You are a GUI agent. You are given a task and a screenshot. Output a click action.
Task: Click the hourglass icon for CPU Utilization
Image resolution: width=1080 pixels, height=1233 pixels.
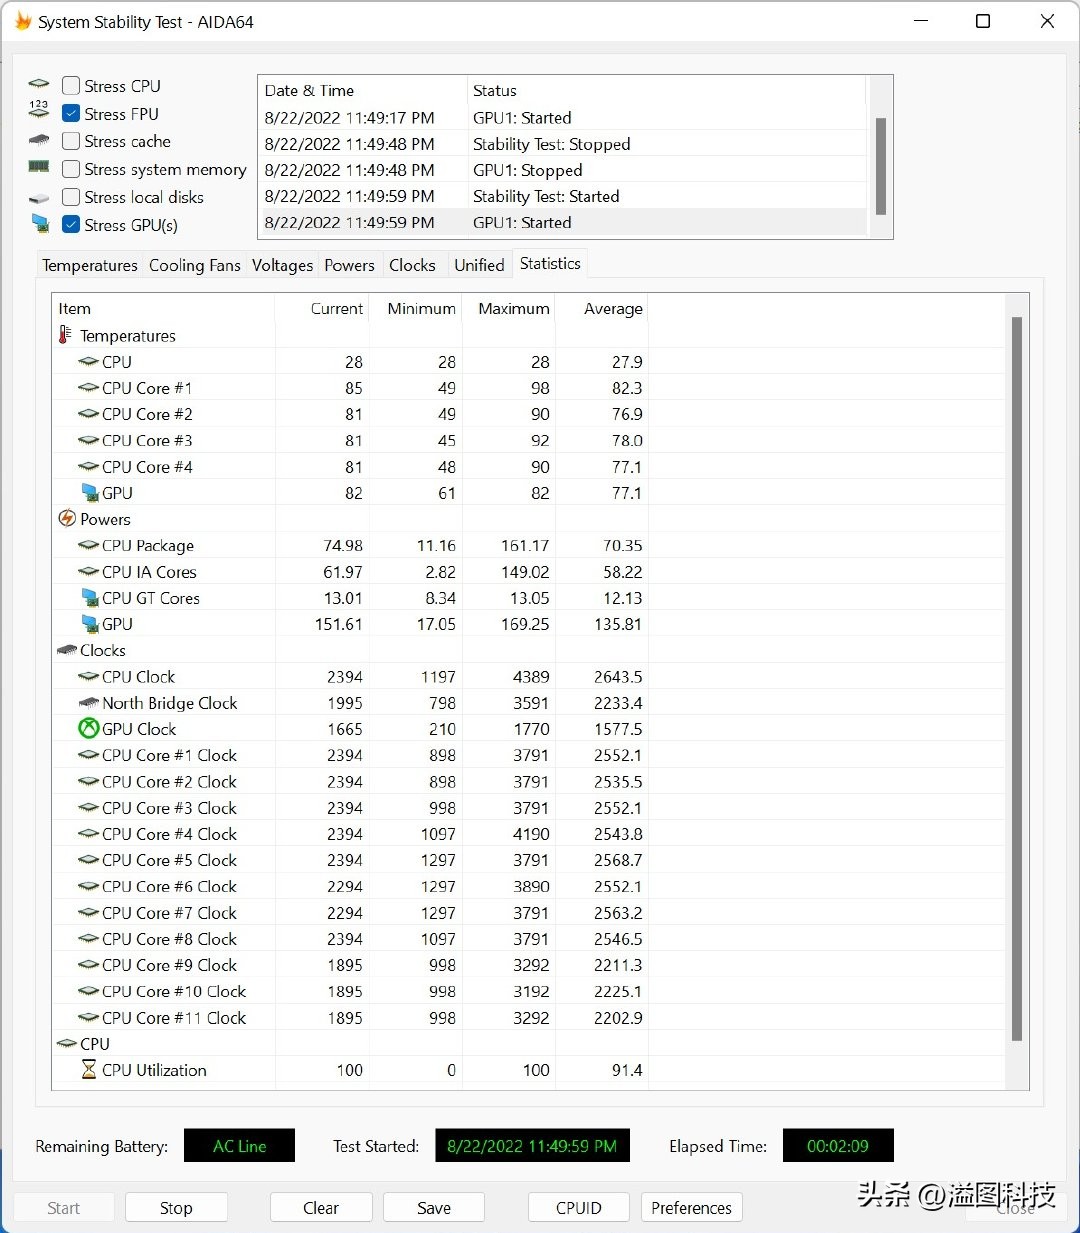coord(88,1070)
